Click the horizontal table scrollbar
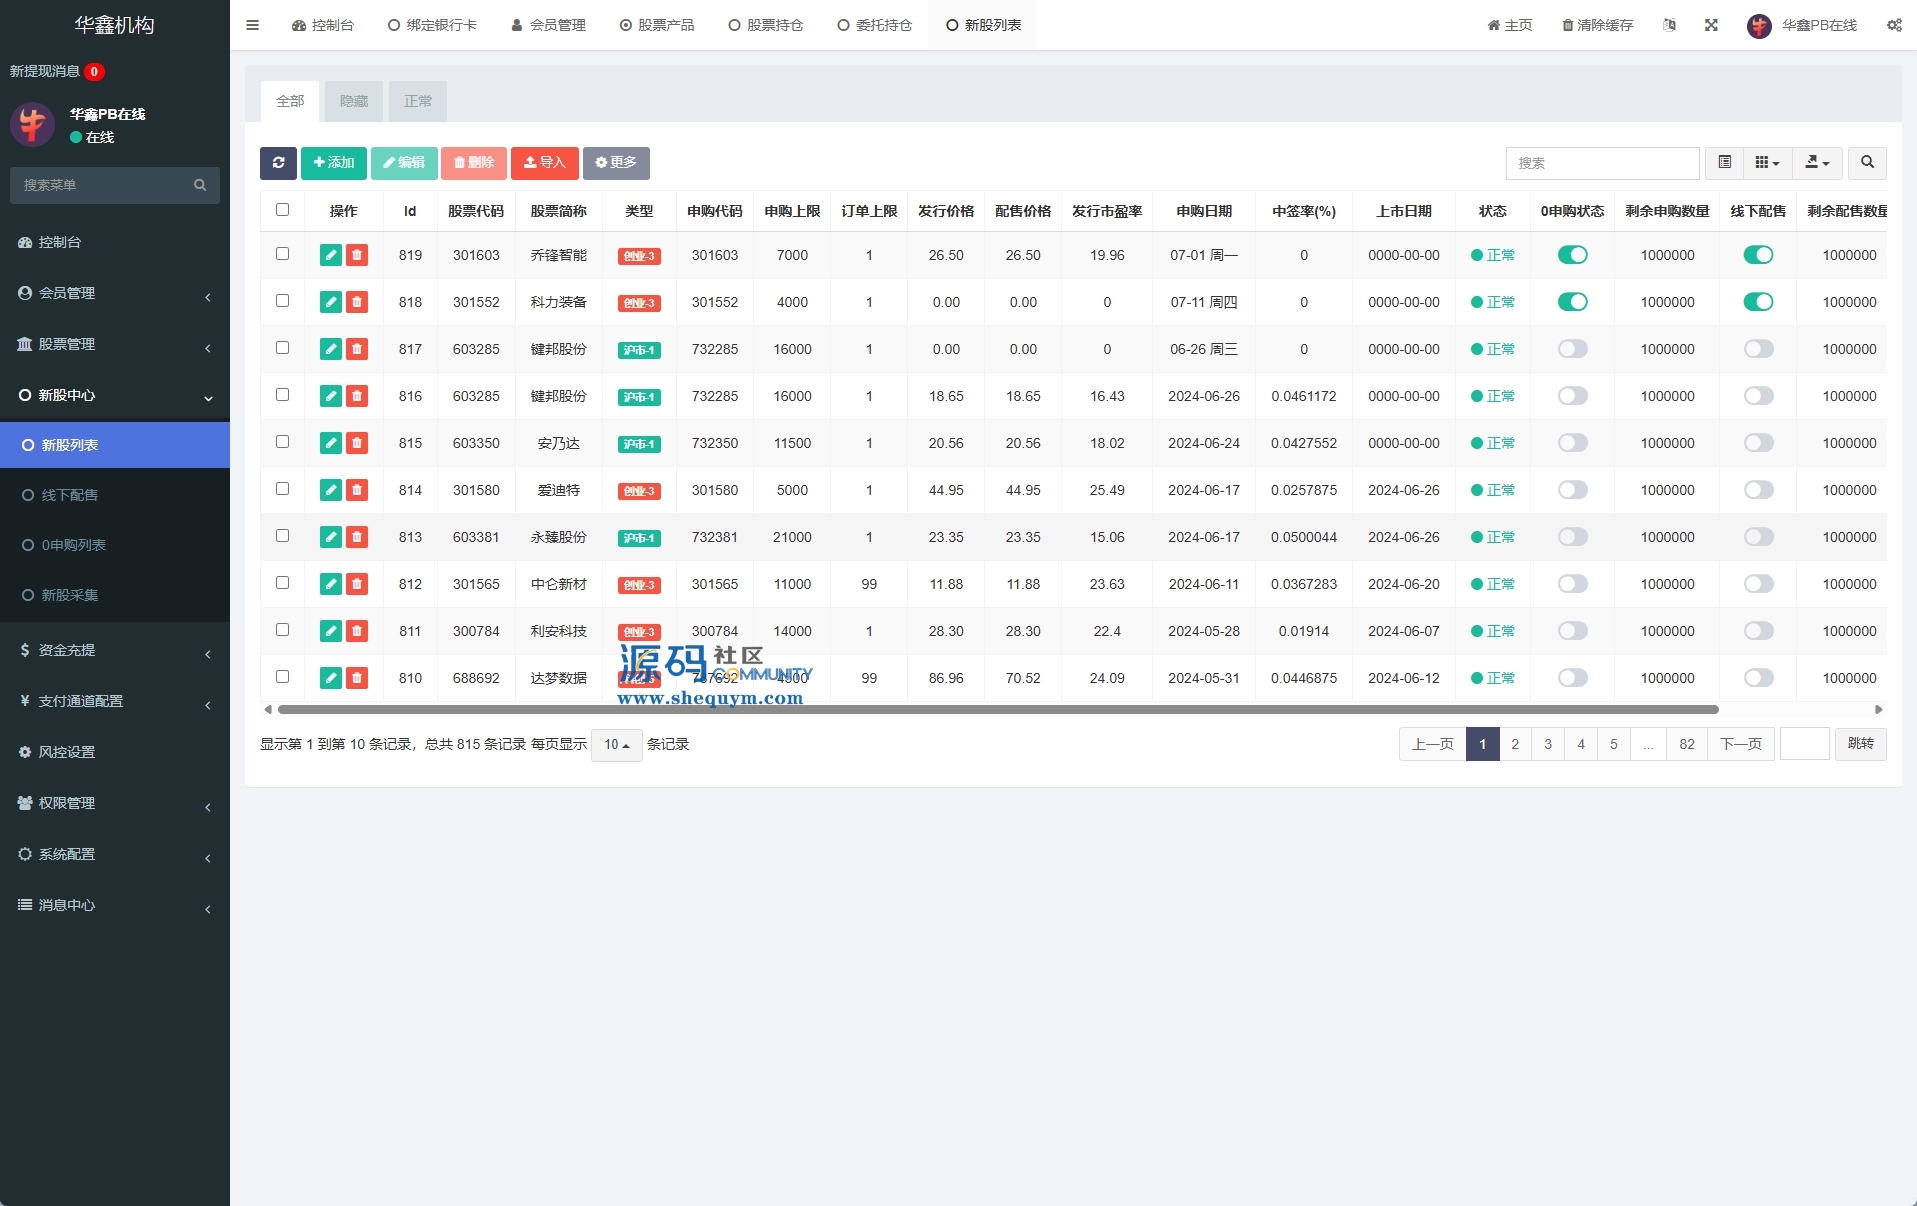Viewport: 1917px width, 1206px height. point(998,710)
